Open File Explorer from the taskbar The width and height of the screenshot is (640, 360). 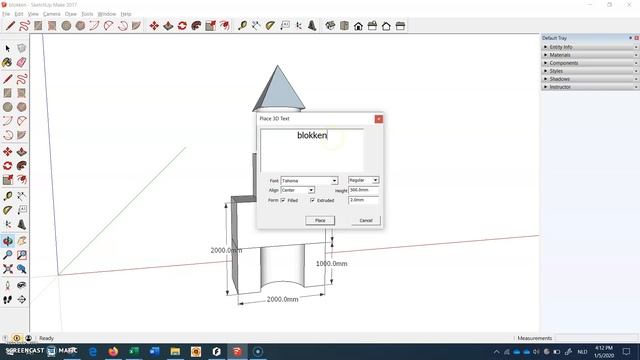click(x=175, y=351)
